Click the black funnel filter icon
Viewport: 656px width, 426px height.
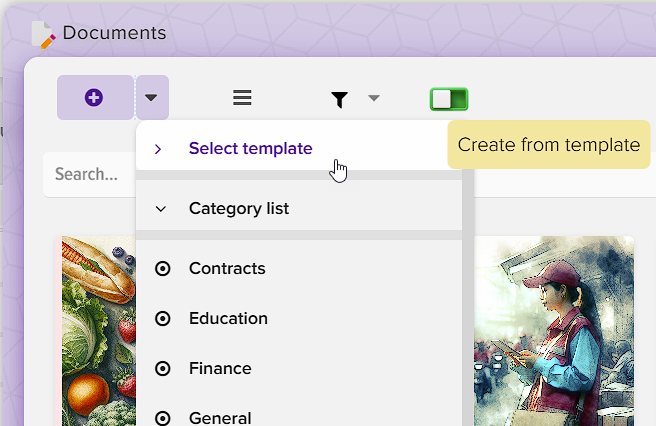[339, 100]
